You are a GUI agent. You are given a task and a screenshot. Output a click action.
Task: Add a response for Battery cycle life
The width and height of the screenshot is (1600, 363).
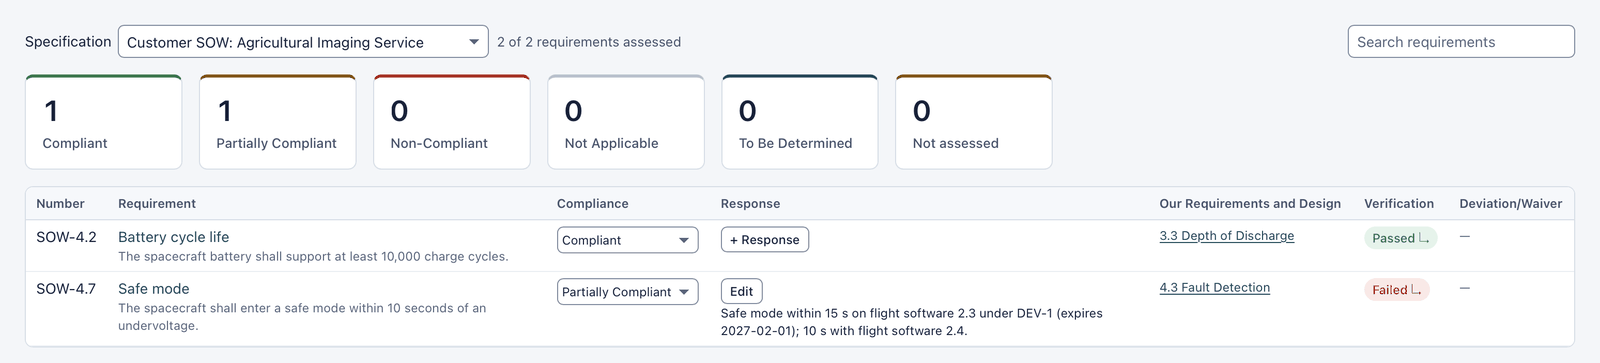tap(765, 240)
